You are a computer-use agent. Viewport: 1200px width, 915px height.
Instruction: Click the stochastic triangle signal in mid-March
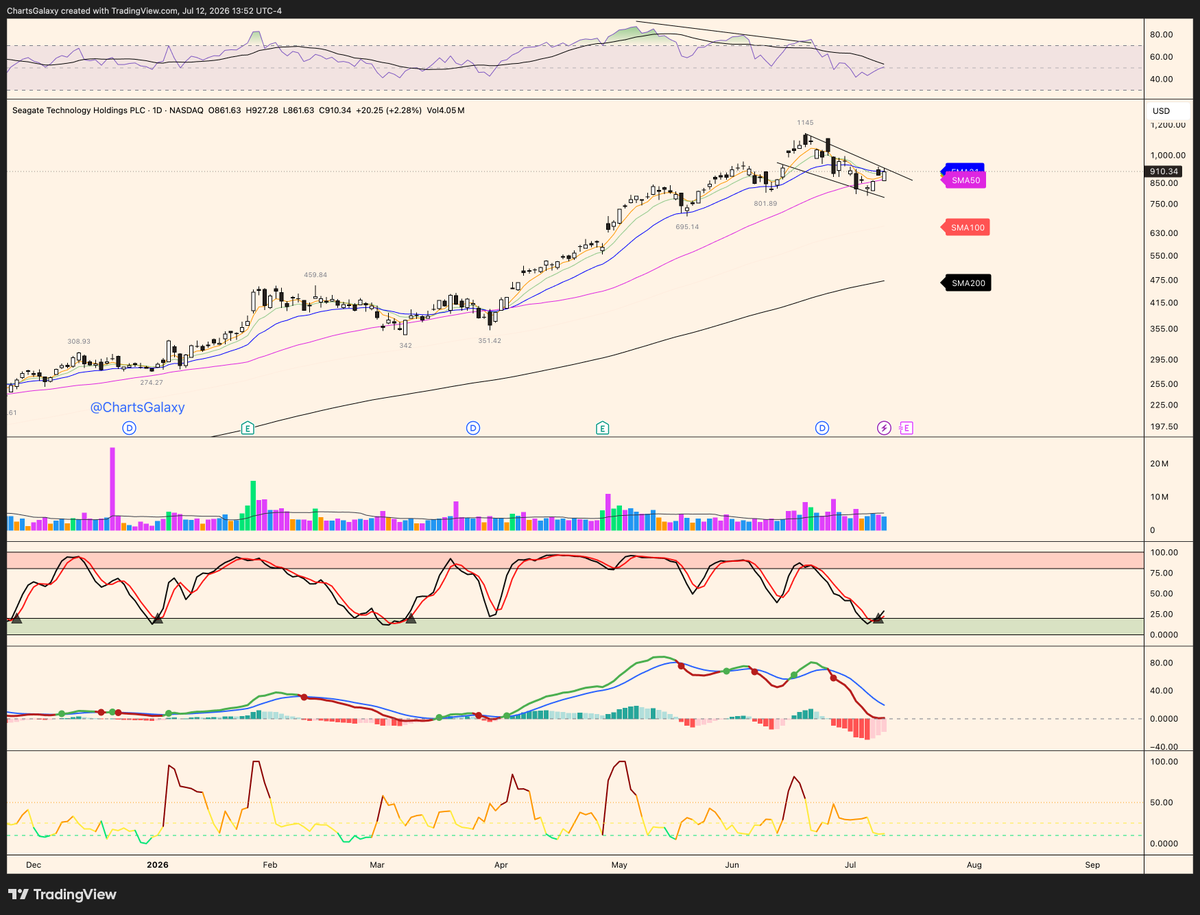(410, 619)
